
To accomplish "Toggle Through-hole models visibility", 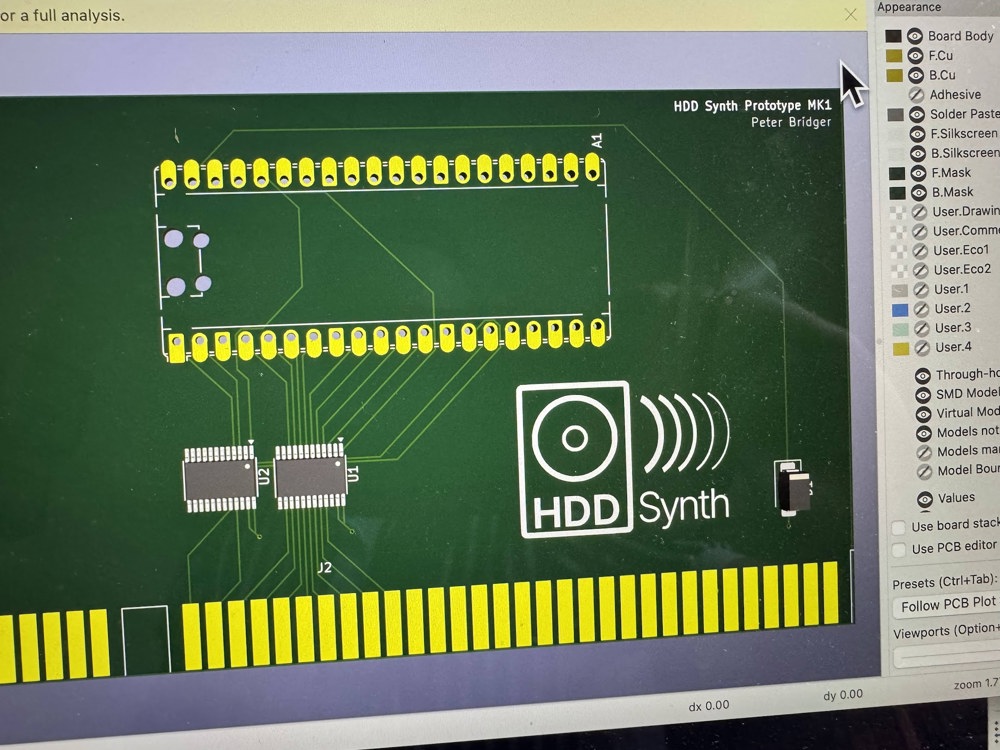I will click(x=923, y=375).
